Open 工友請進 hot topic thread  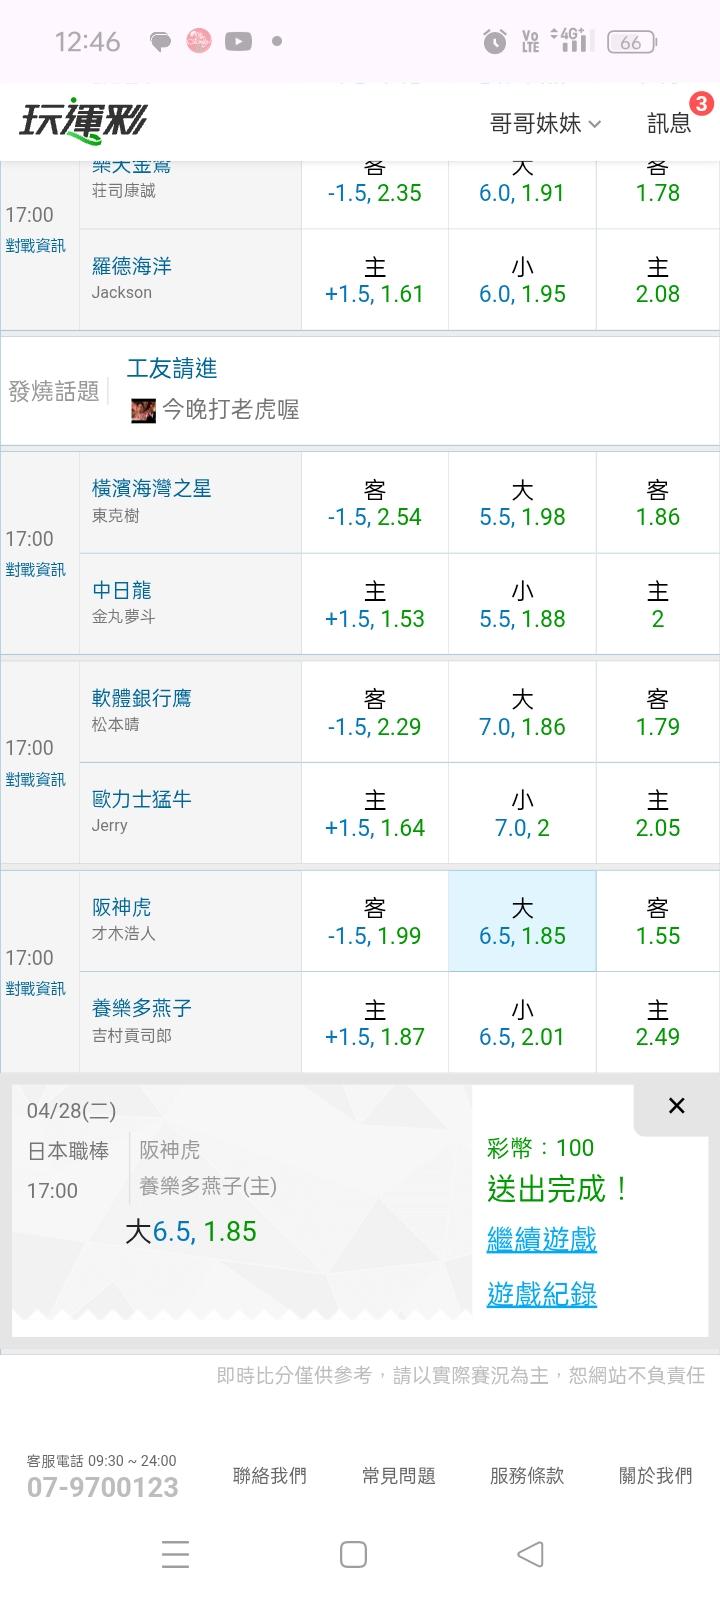click(172, 368)
